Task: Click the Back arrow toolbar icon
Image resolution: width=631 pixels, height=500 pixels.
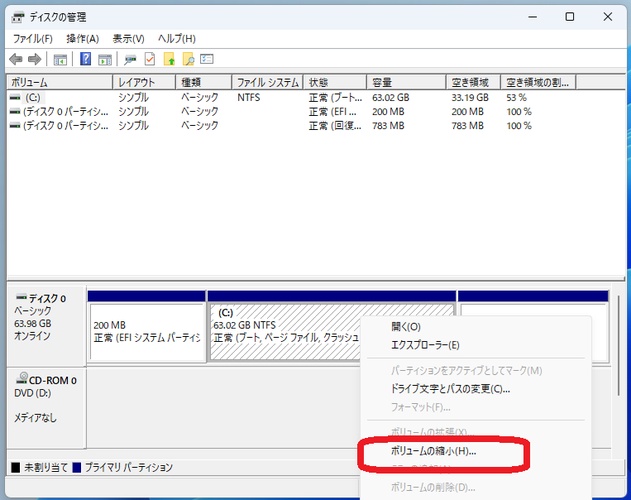Action: [x=16, y=60]
